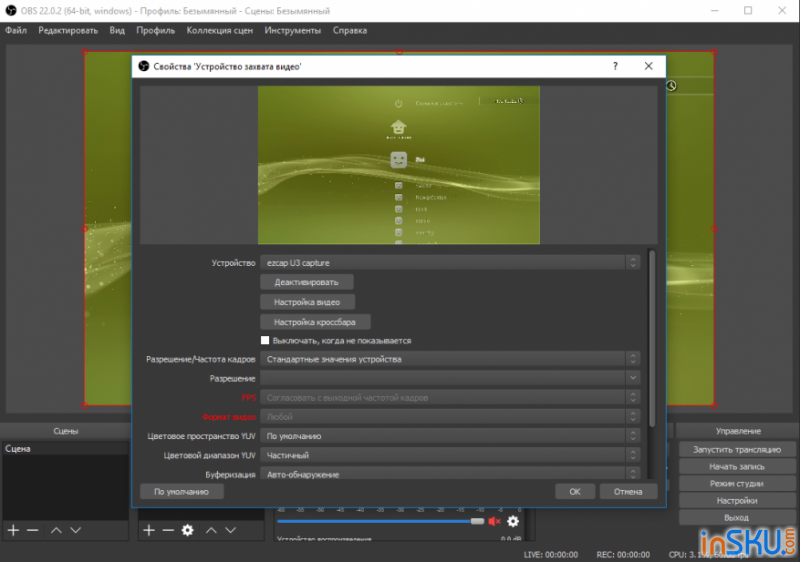Viewport: 800px width, 562px height.
Task: Move source up with the arrow icon
Action: 211,530
